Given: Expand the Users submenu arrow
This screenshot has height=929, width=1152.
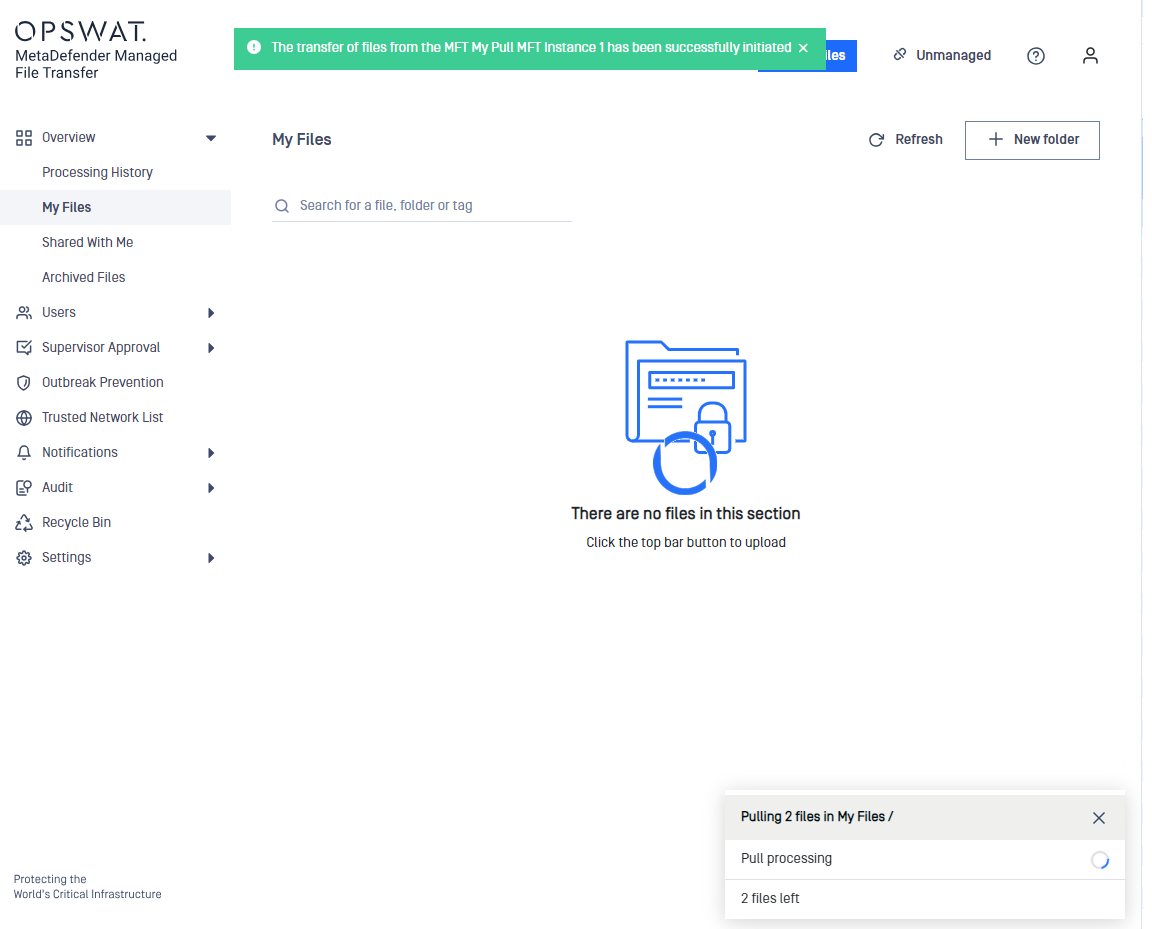Looking at the screenshot, I should click(x=211, y=313).
